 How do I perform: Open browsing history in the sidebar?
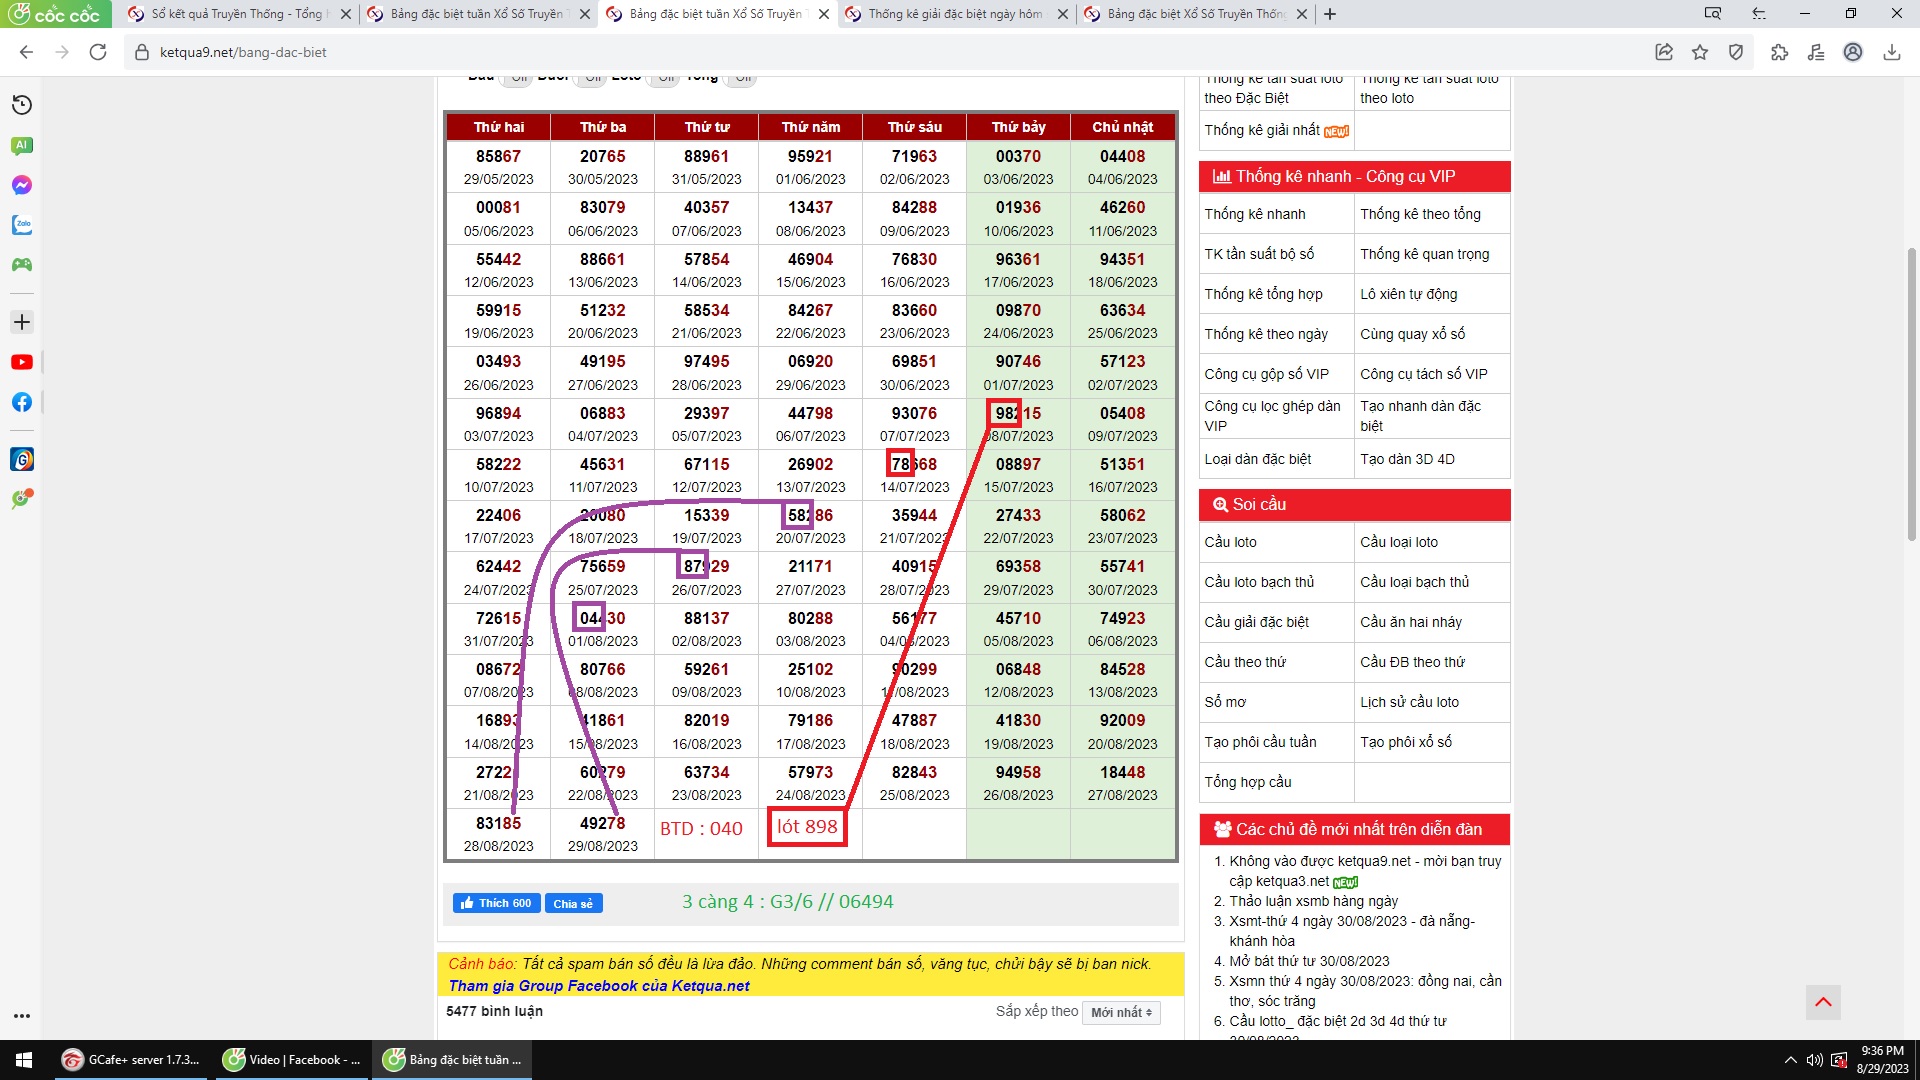pos(22,105)
